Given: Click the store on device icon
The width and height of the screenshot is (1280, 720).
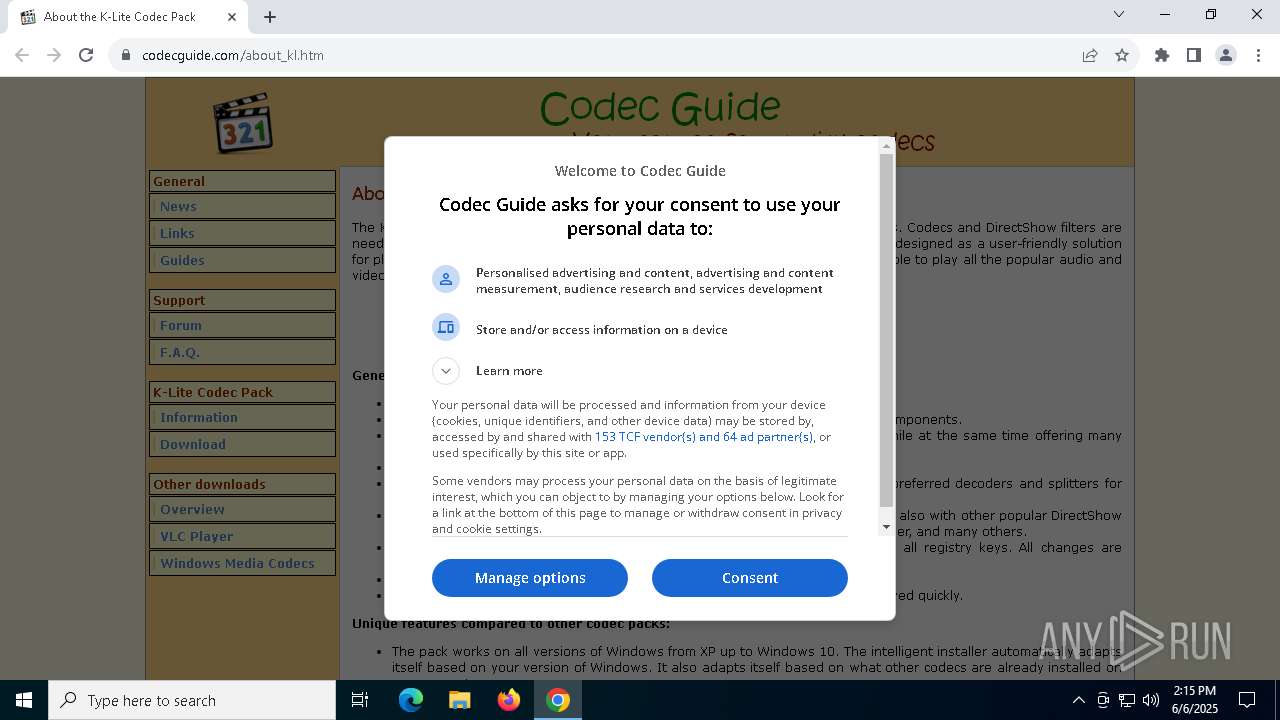Looking at the screenshot, I should tap(446, 327).
